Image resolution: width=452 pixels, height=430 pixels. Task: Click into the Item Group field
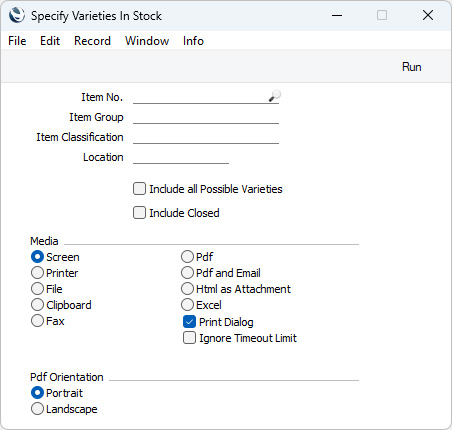click(x=206, y=117)
